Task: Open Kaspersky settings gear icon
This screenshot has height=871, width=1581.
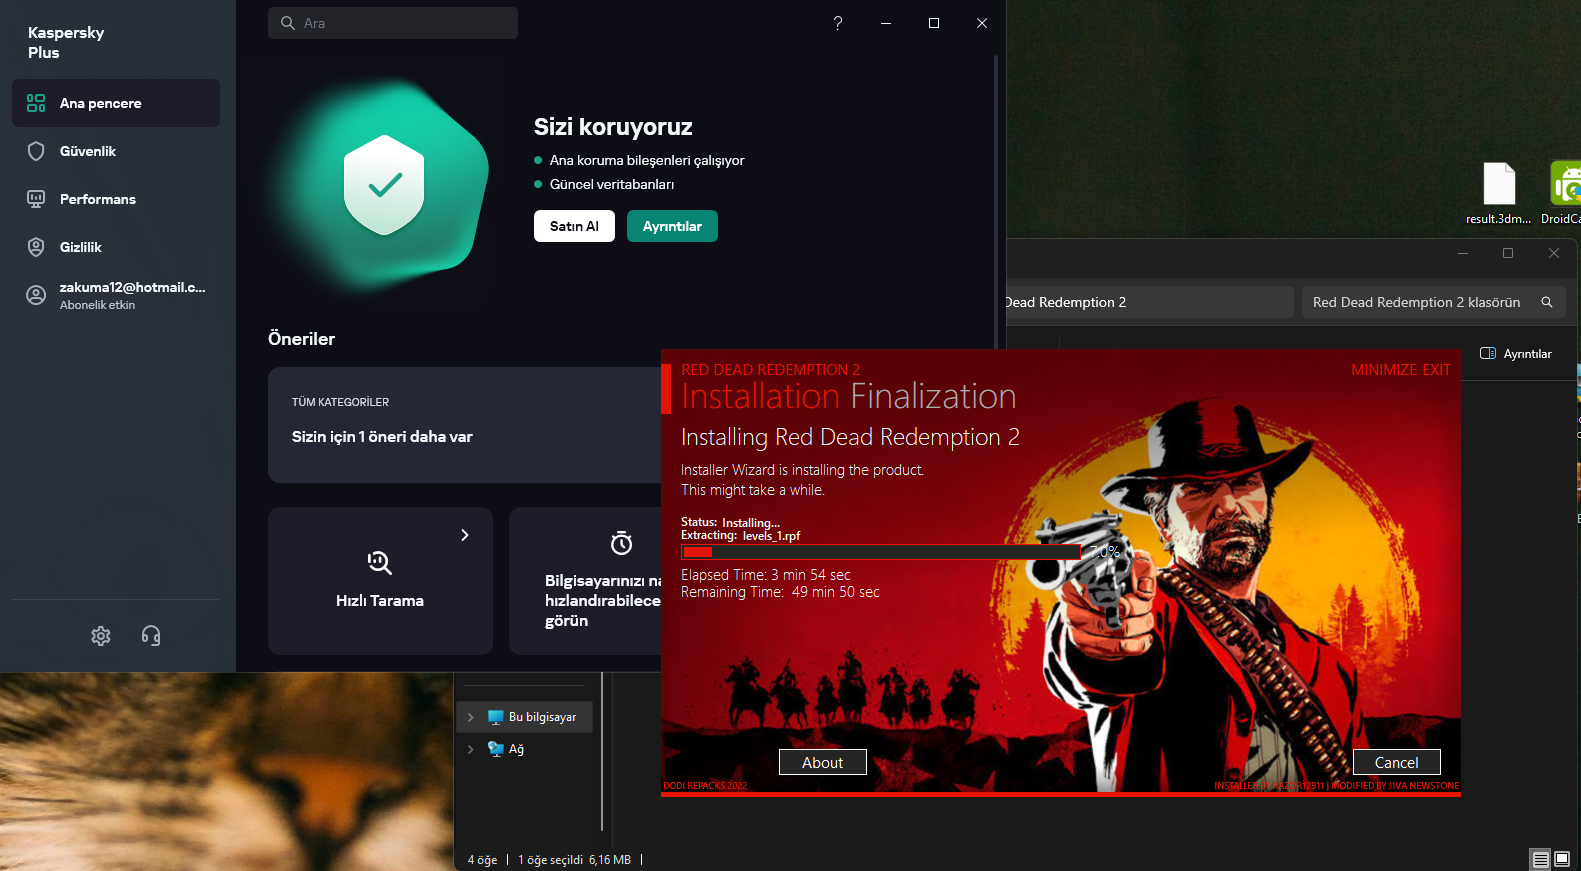Action: coord(101,636)
